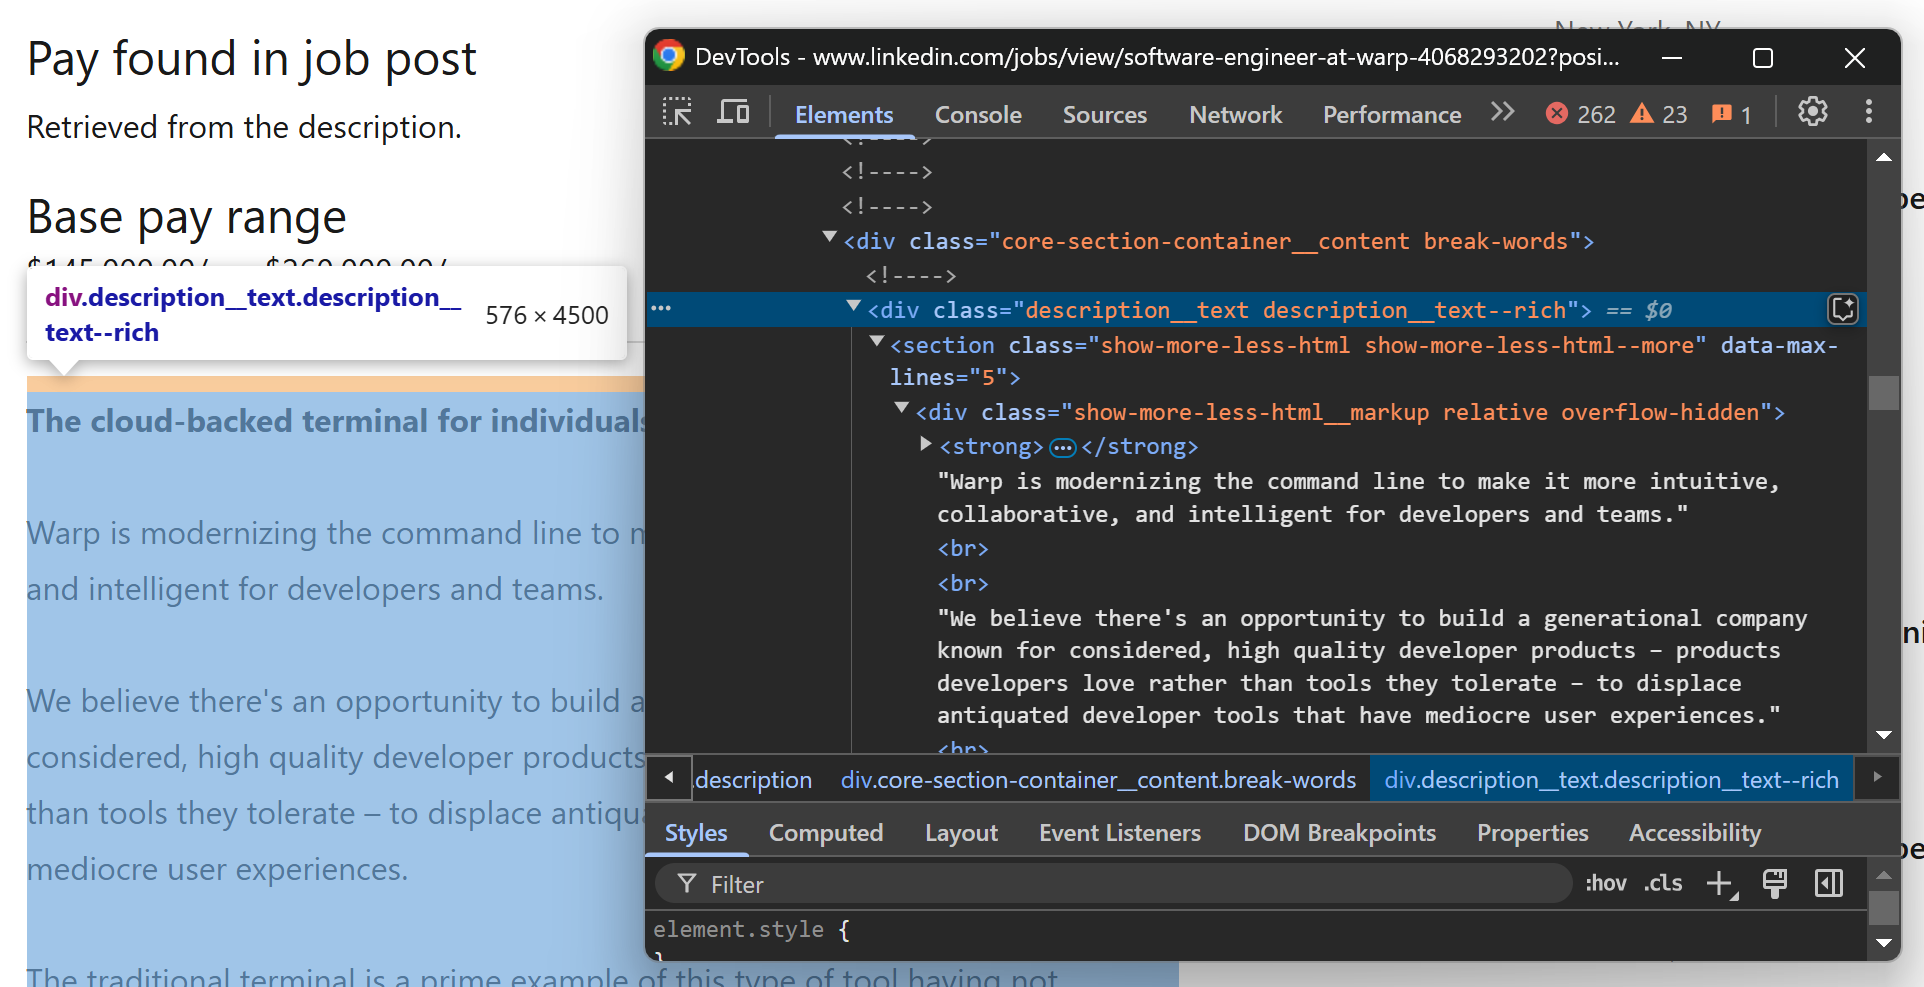Open hidden panels with the chevron overflow
The image size is (1924, 987).
point(1502,111)
